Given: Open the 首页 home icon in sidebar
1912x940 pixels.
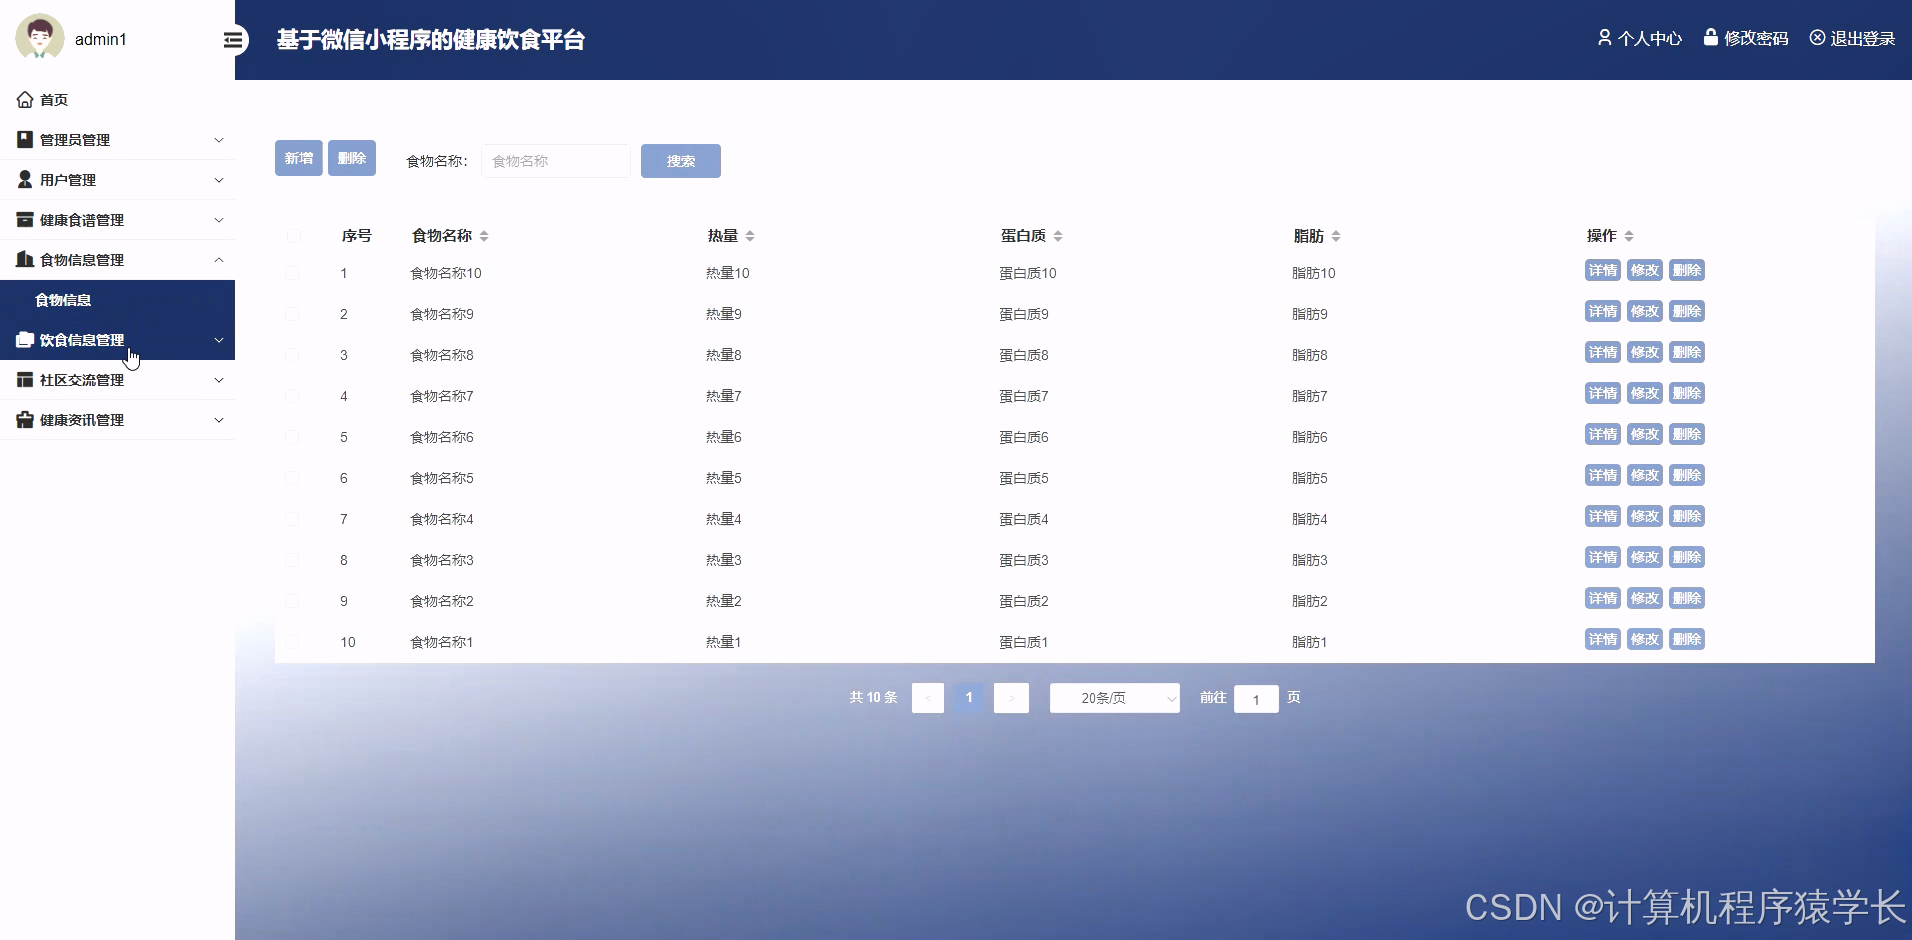Looking at the screenshot, I should point(24,99).
